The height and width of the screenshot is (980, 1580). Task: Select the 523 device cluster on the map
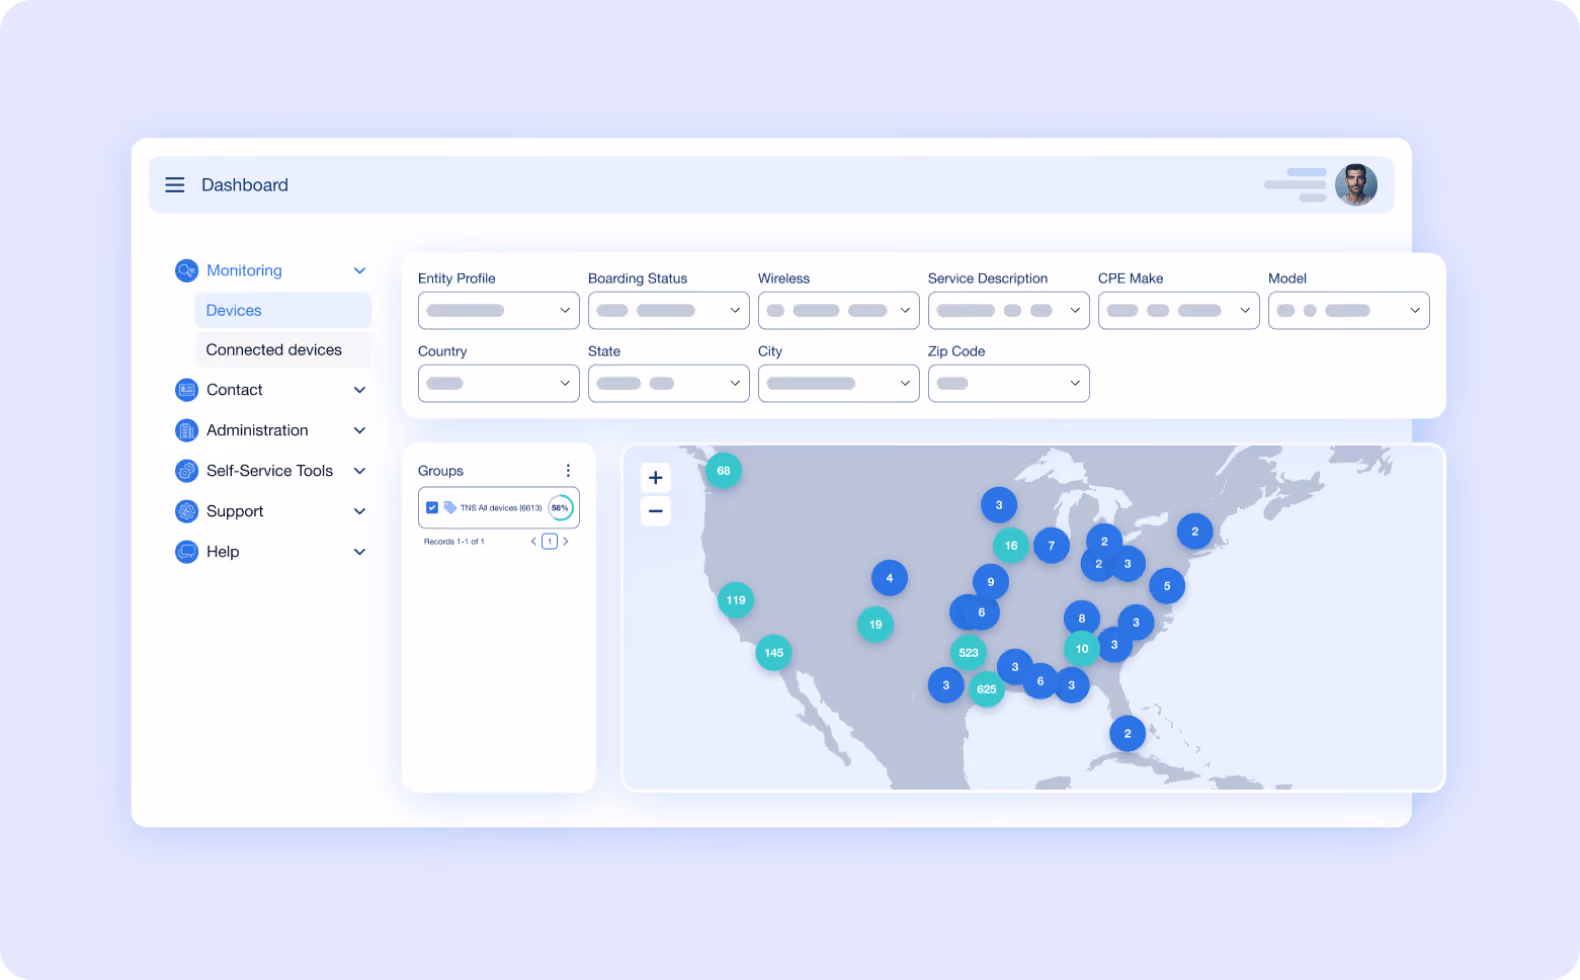tap(969, 653)
